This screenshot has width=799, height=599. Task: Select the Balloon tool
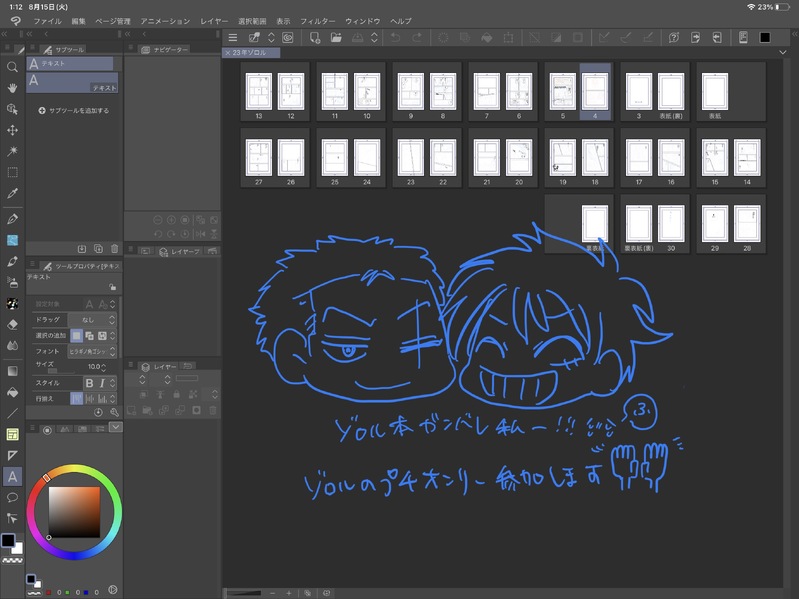(12, 498)
